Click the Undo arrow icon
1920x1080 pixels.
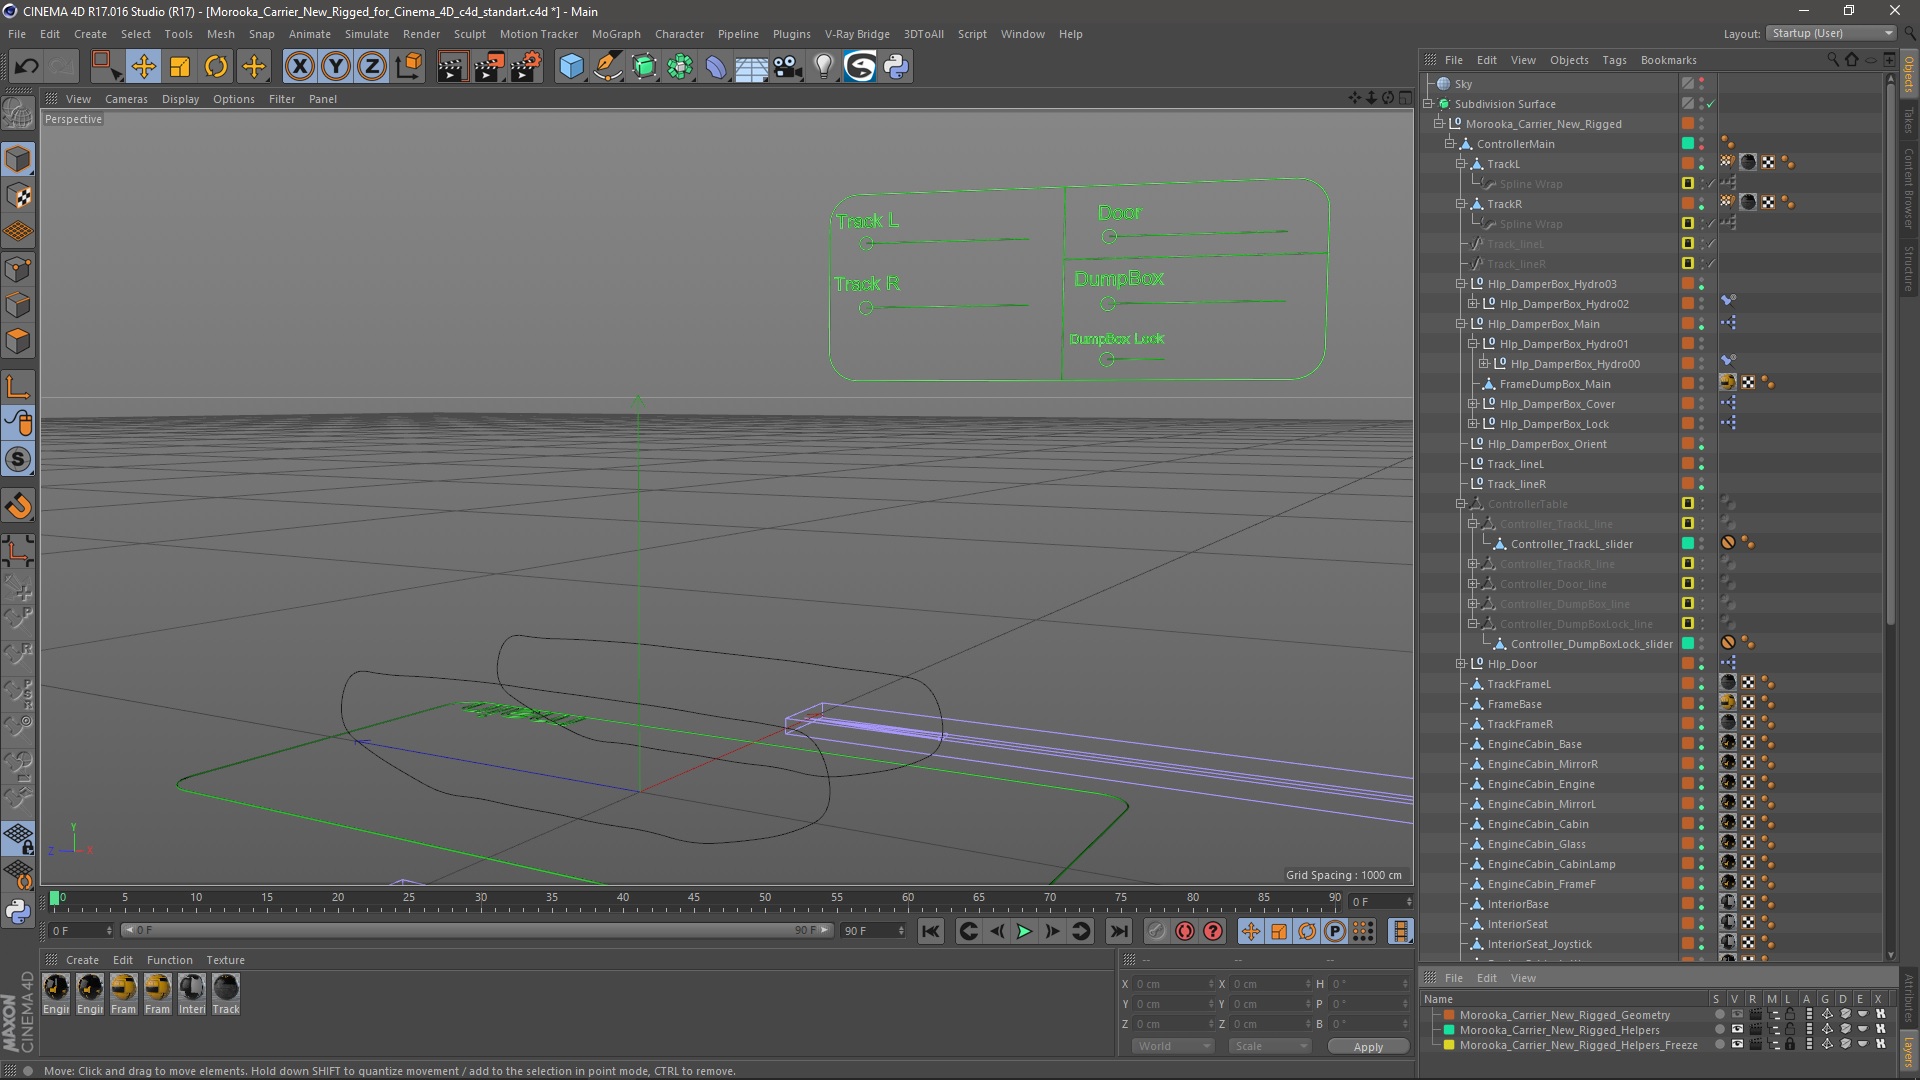pyautogui.click(x=26, y=67)
